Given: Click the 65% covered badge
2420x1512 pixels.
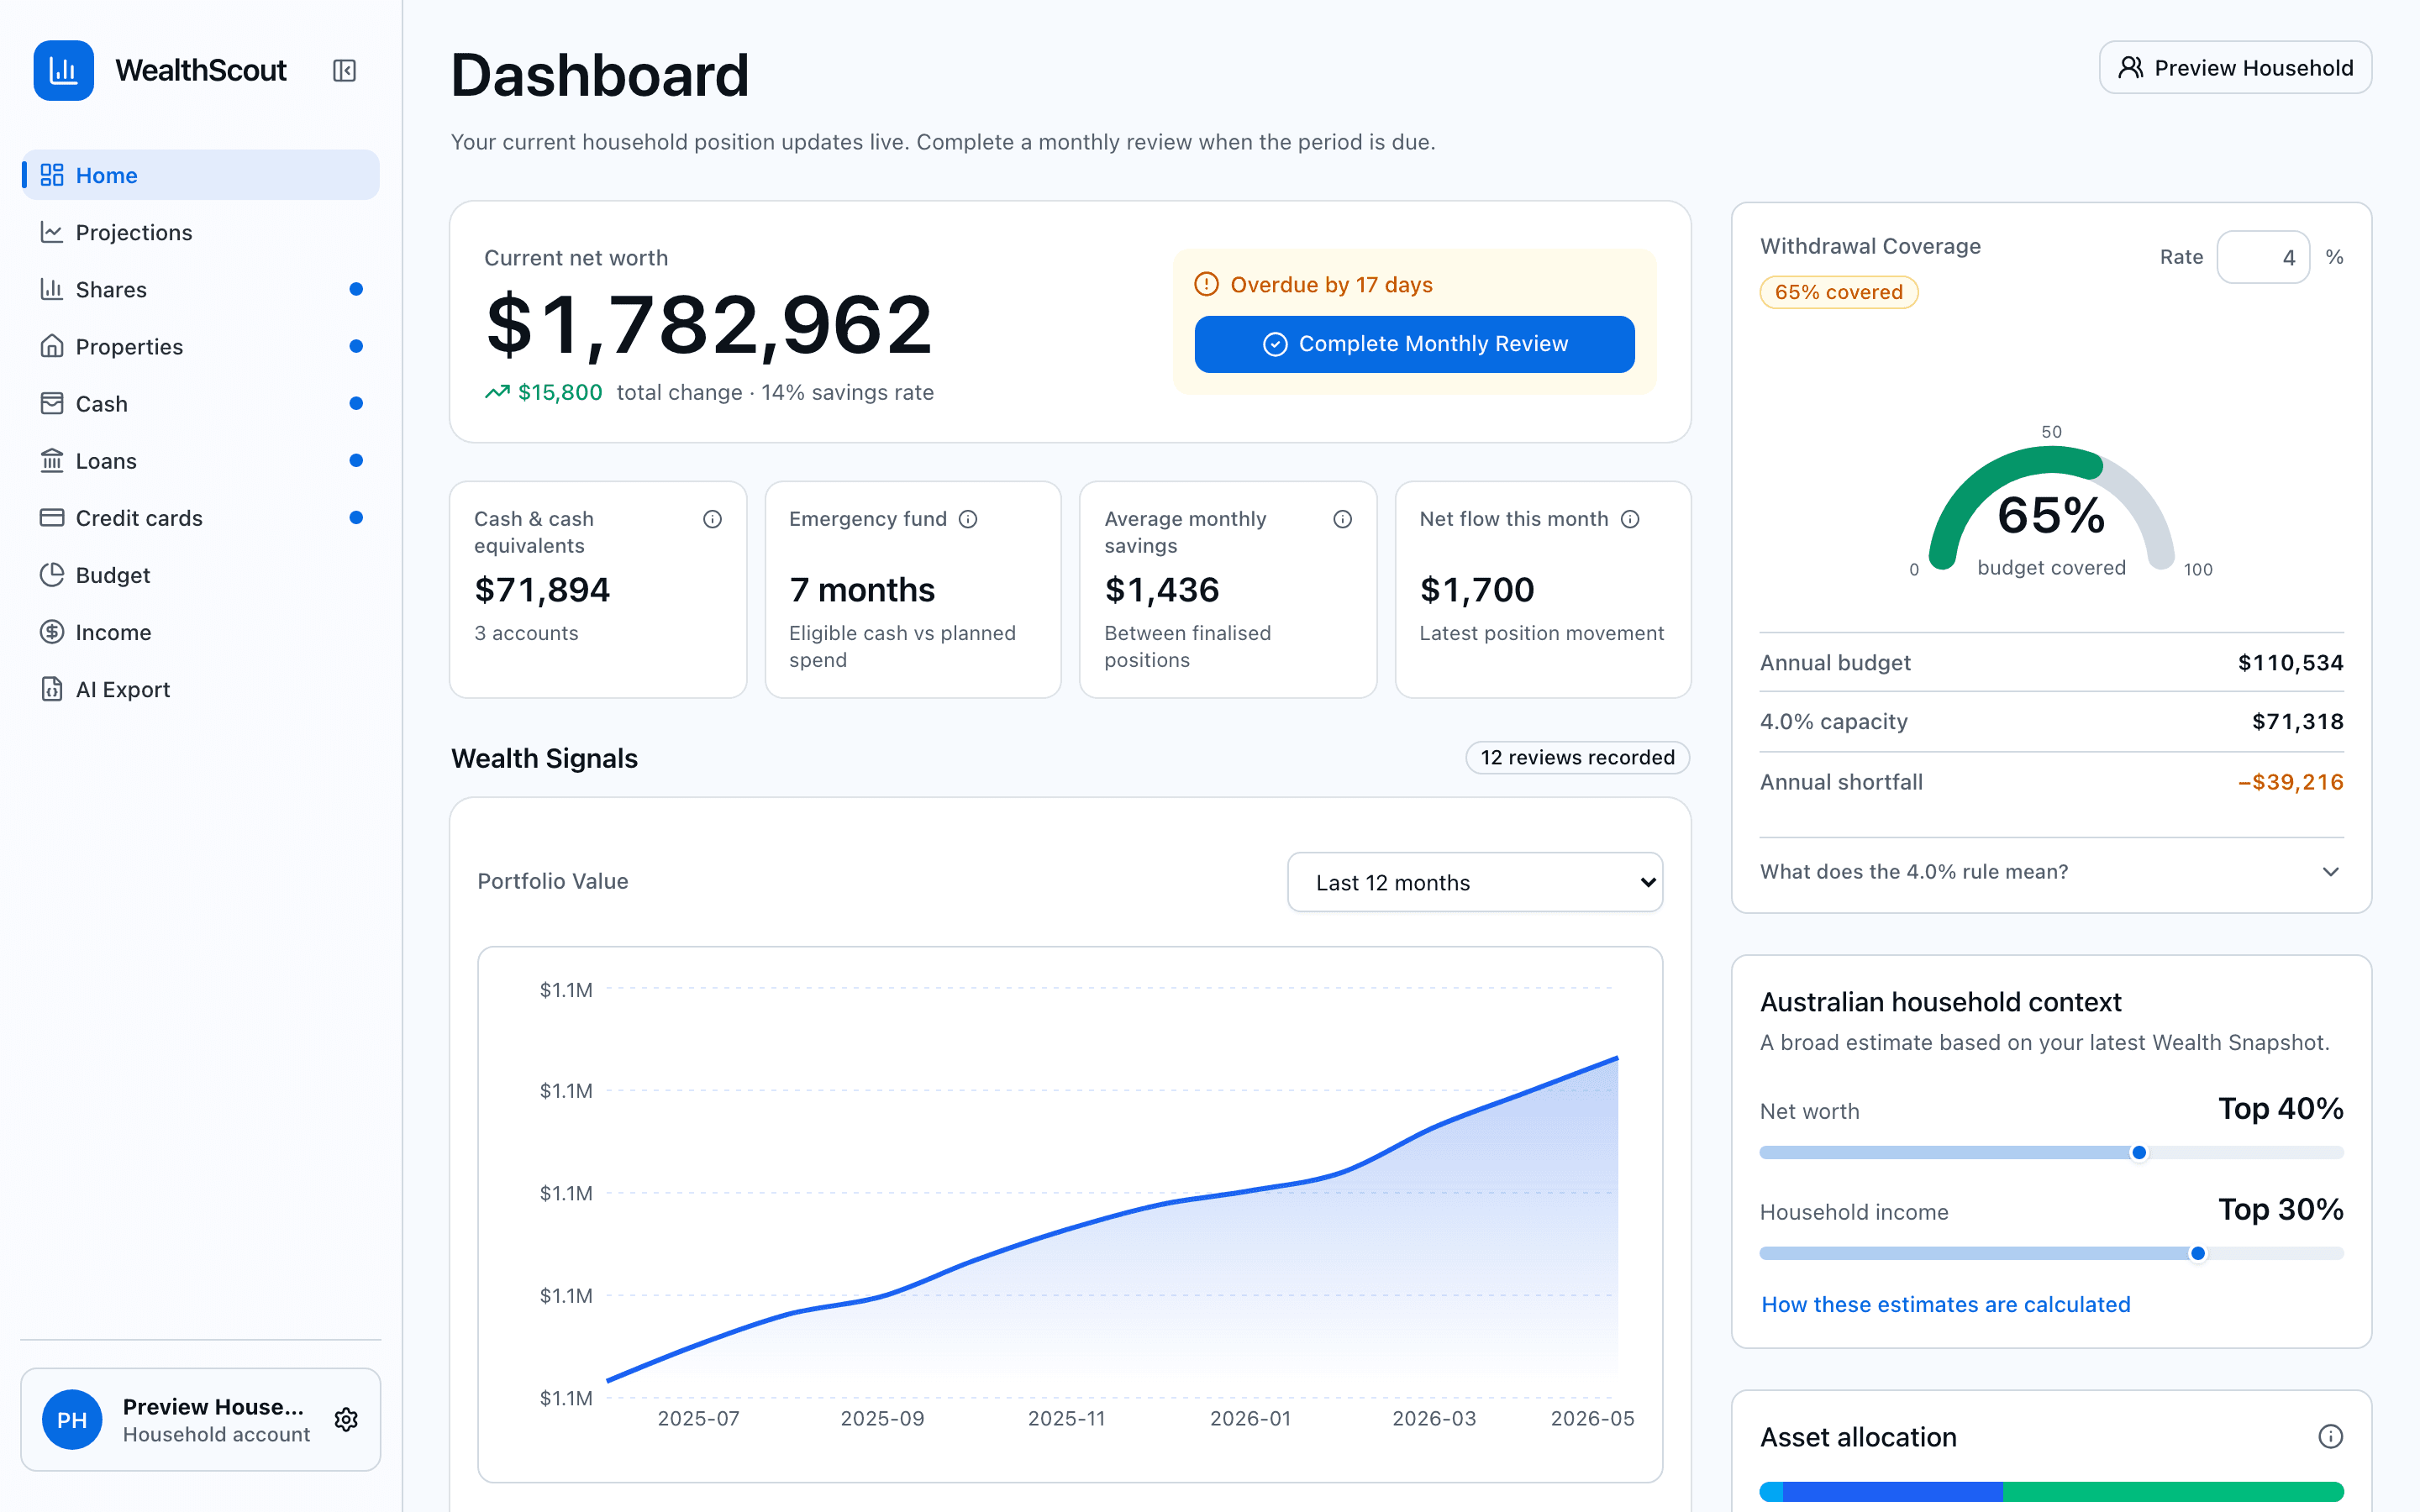Looking at the screenshot, I should [x=1838, y=292].
